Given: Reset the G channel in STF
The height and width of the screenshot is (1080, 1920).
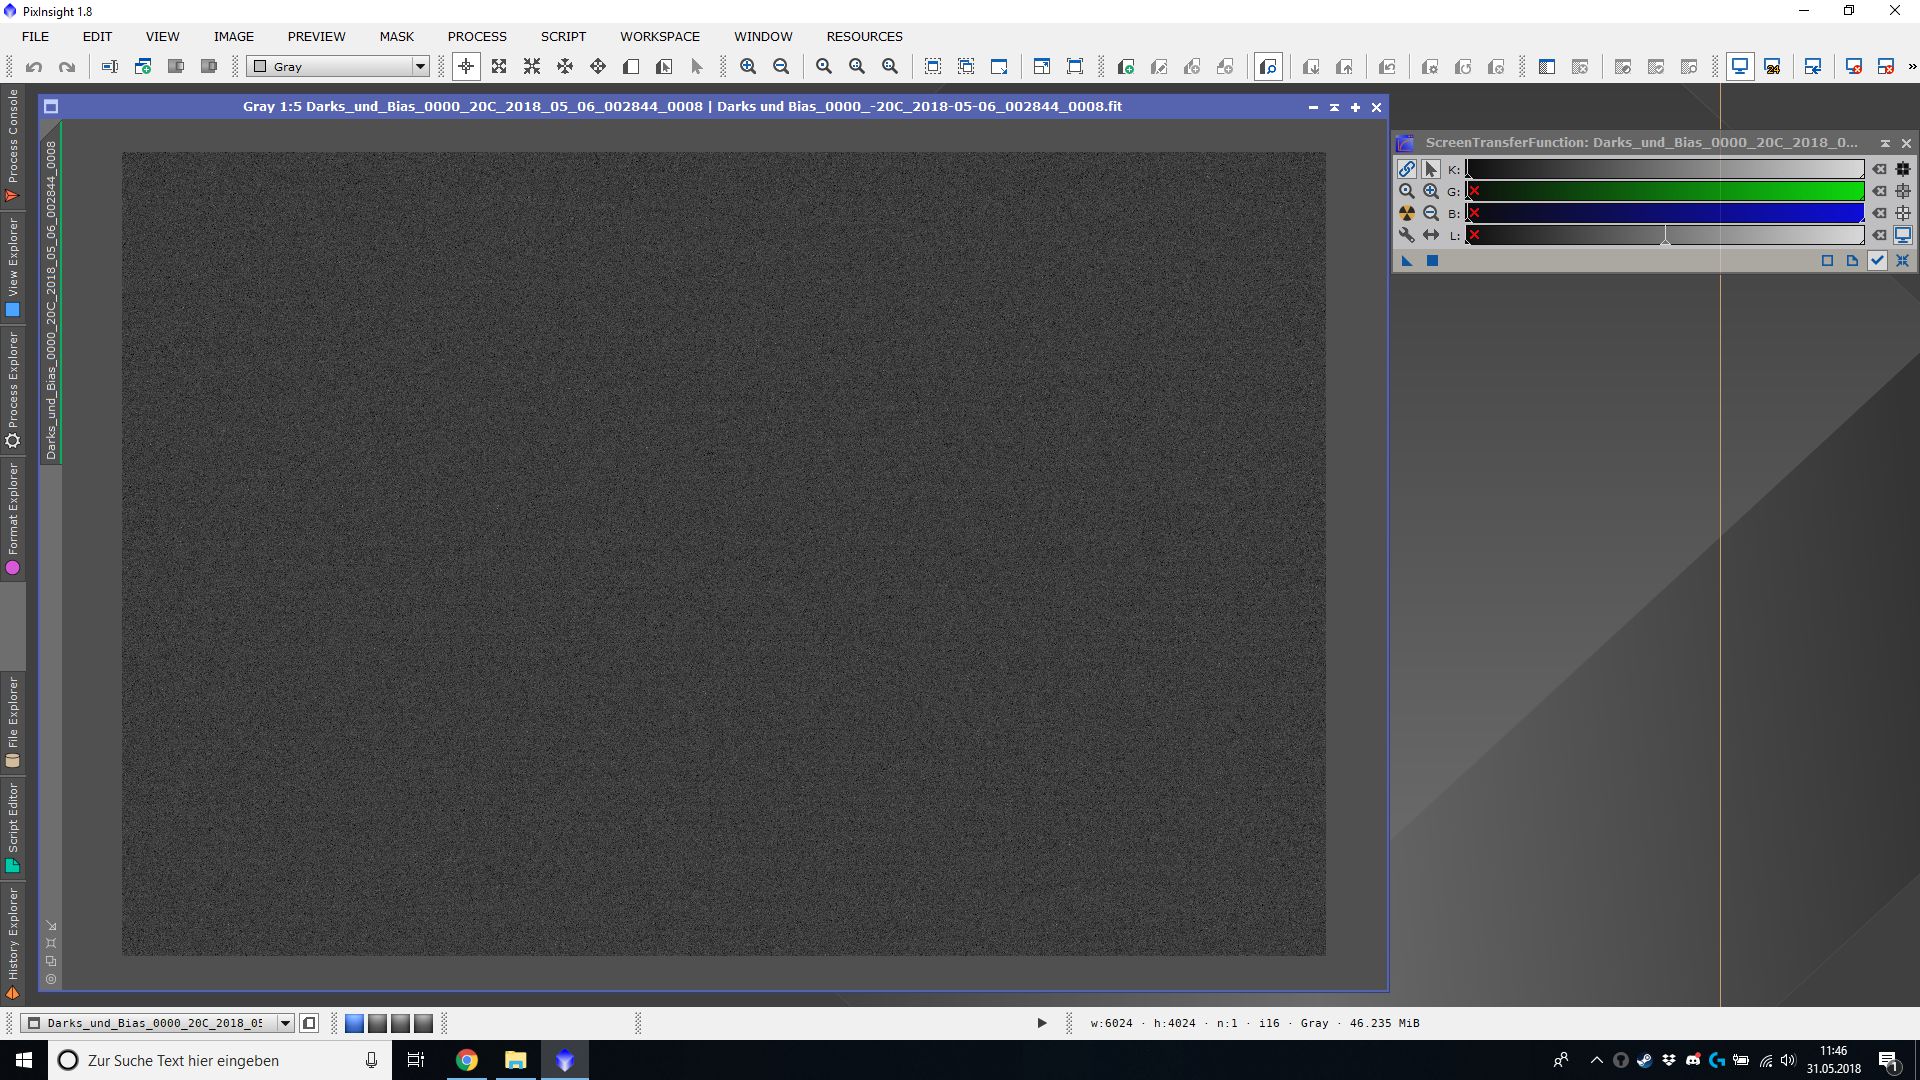Looking at the screenshot, I should click(1879, 191).
